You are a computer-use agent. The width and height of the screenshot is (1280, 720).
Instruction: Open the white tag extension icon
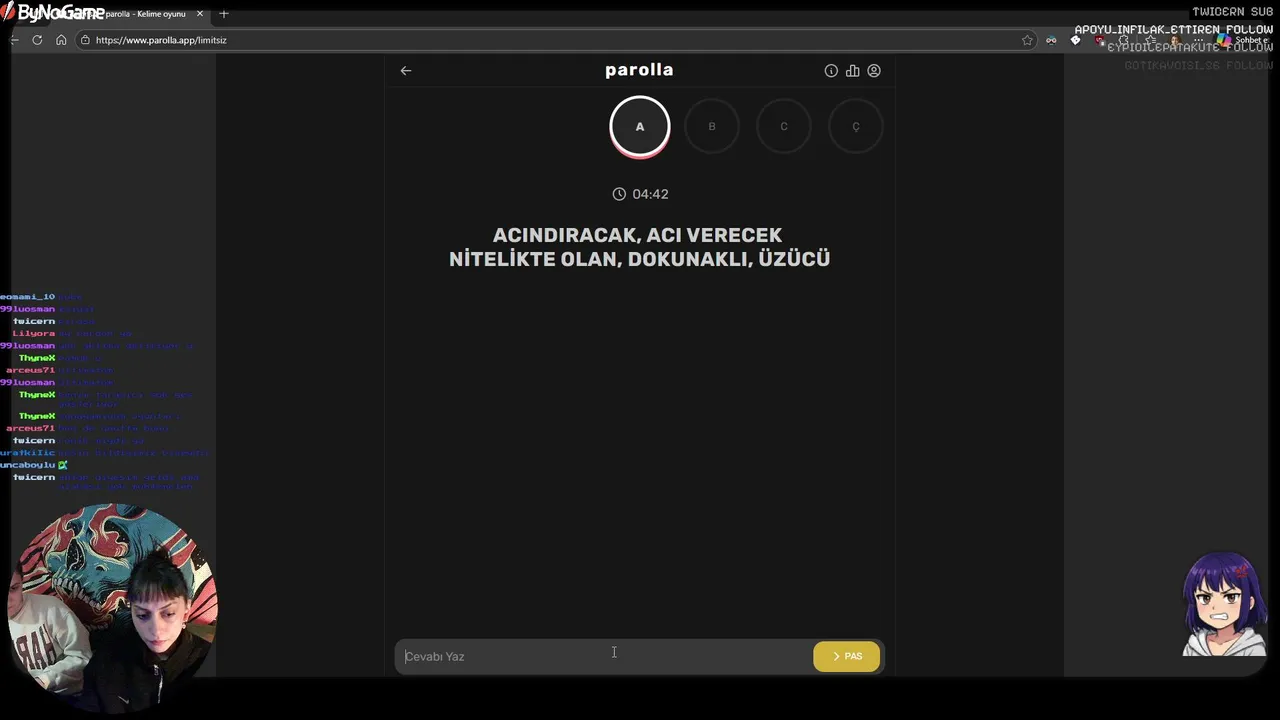(1075, 40)
